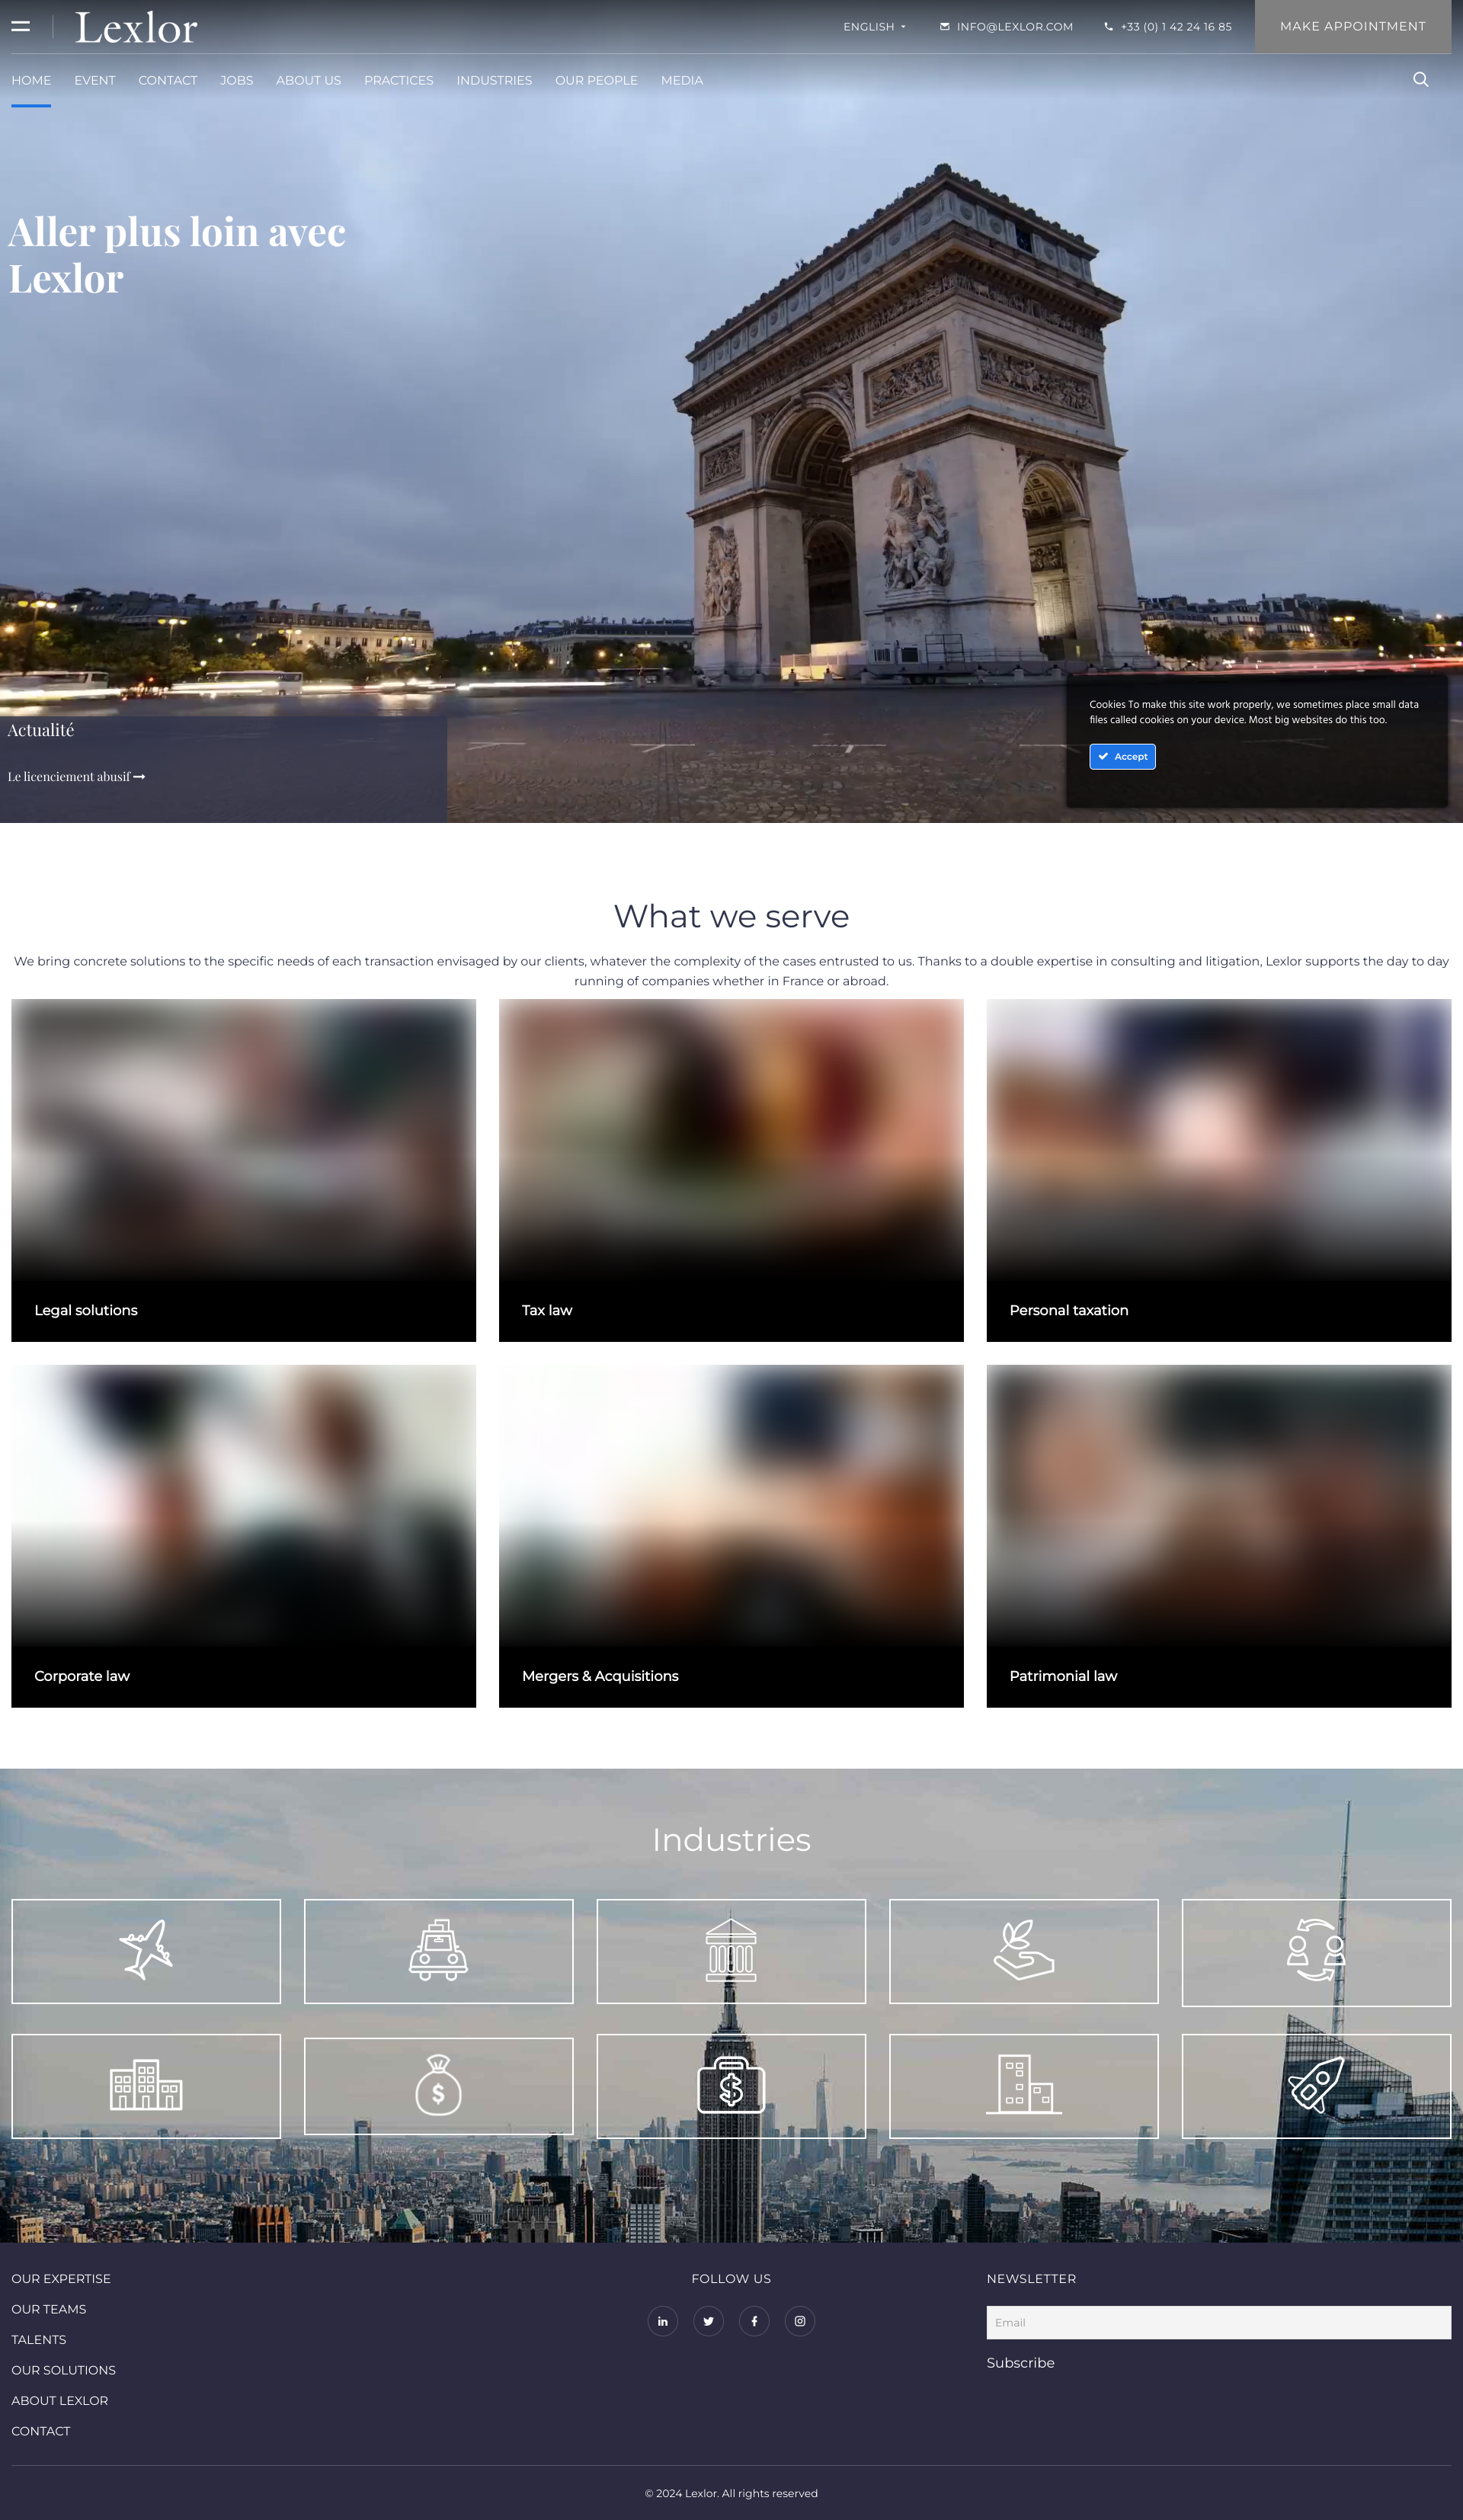Click the rocket startup industry icon
Screen dimensions: 1463x2520
point(1316,2085)
